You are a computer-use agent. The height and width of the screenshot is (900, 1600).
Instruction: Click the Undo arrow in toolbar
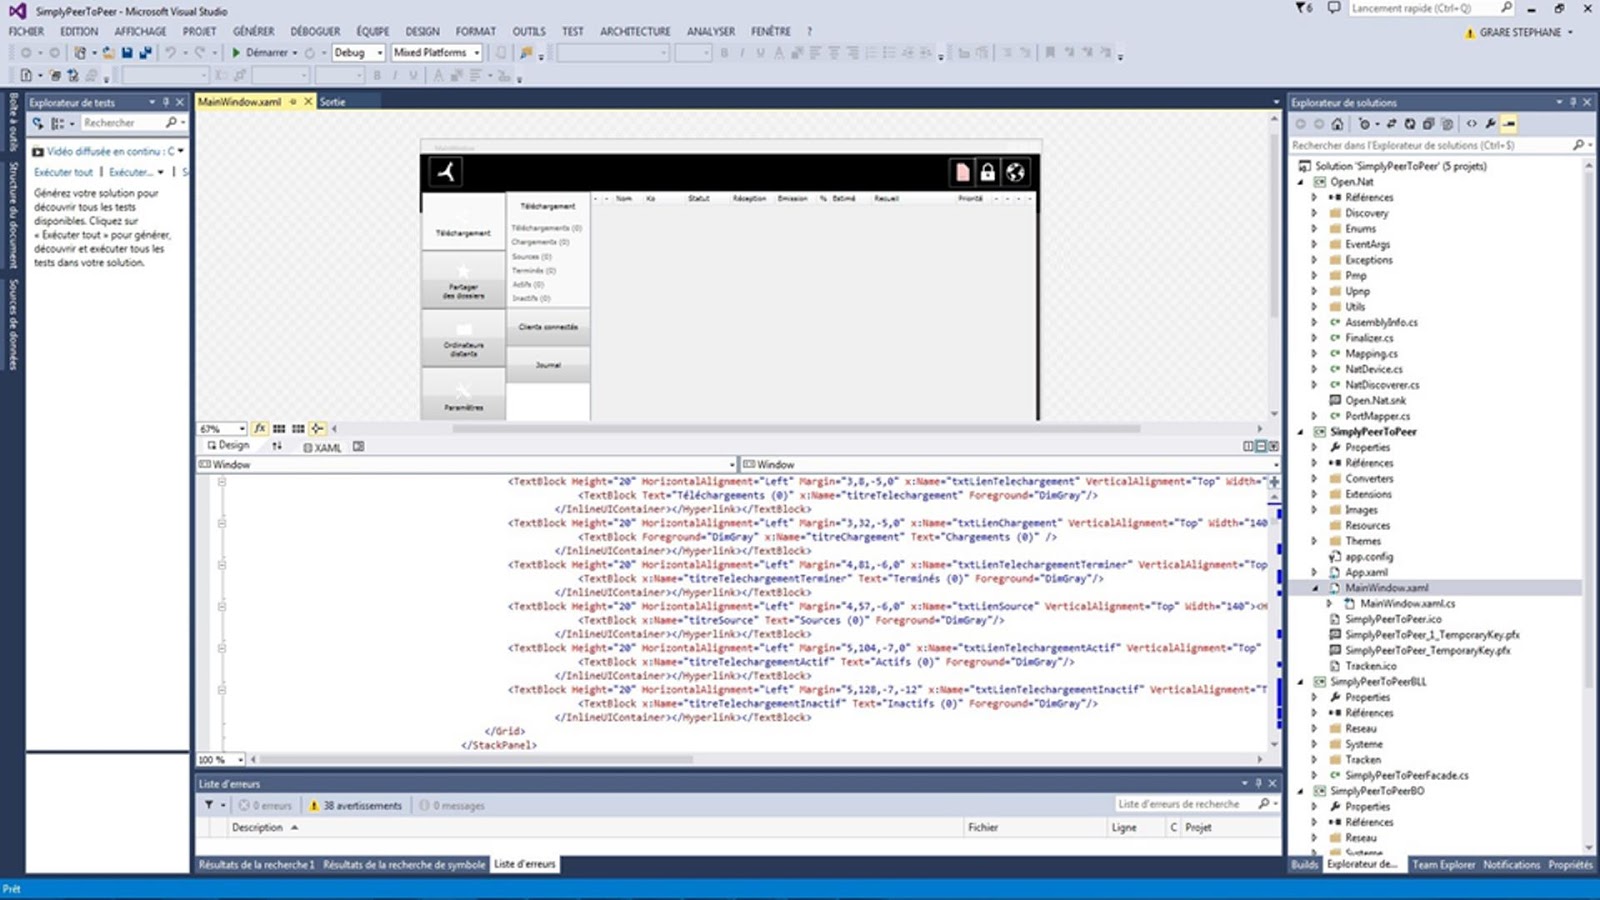coord(171,53)
